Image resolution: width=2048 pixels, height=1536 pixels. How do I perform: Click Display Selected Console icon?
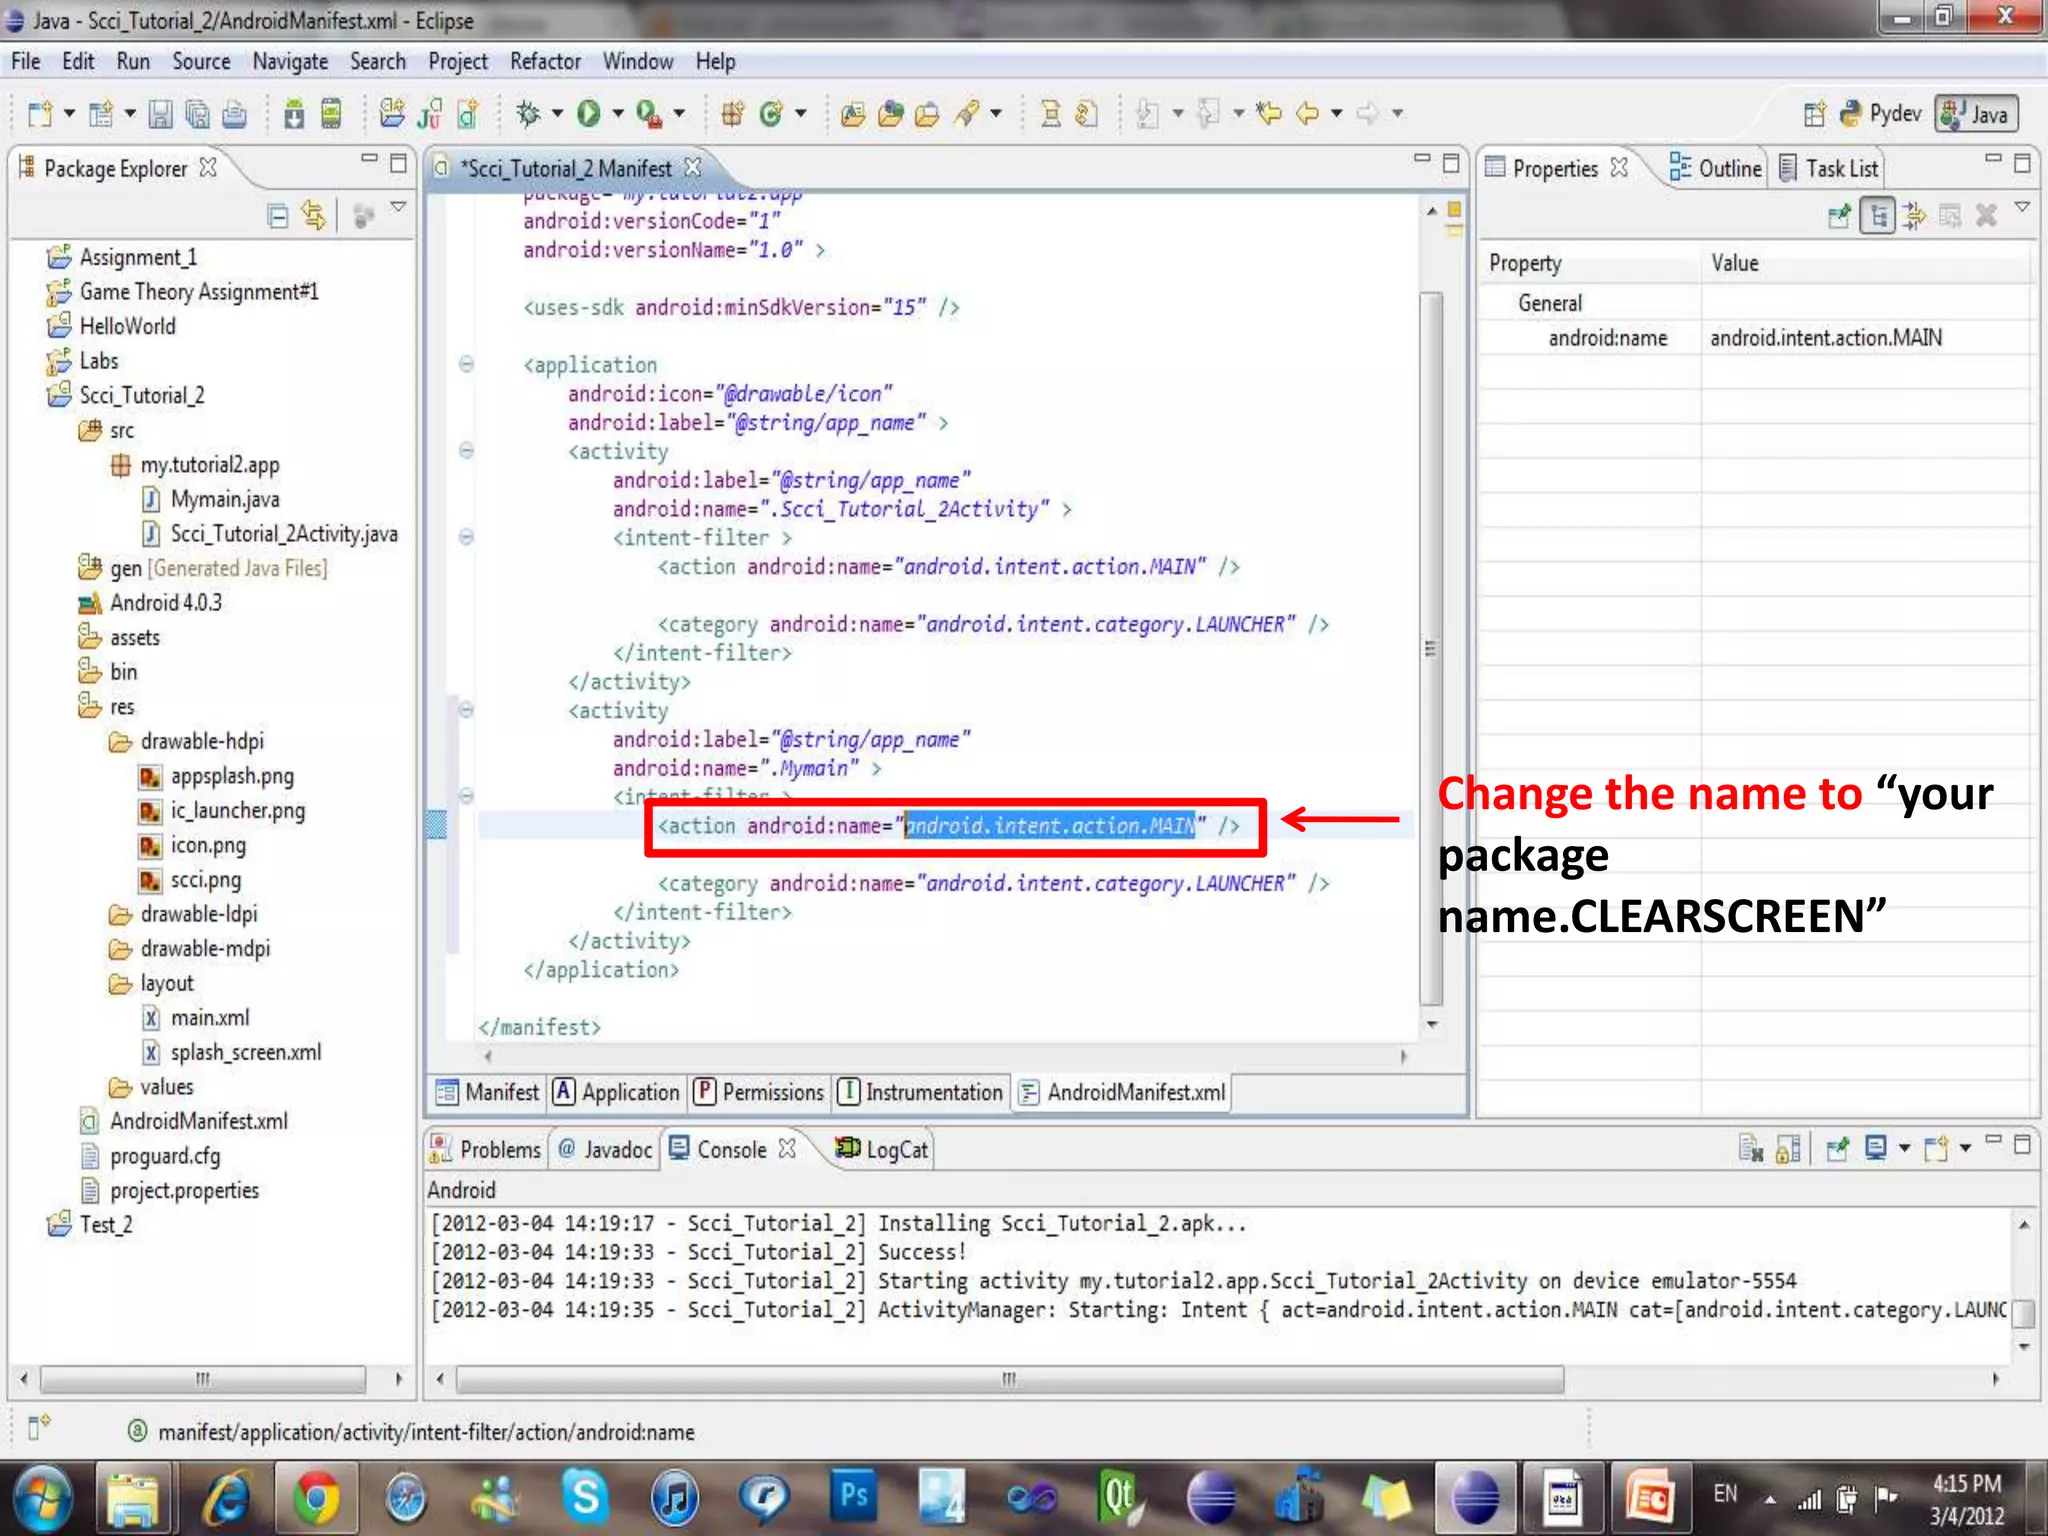pyautogui.click(x=1876, y=1148)
